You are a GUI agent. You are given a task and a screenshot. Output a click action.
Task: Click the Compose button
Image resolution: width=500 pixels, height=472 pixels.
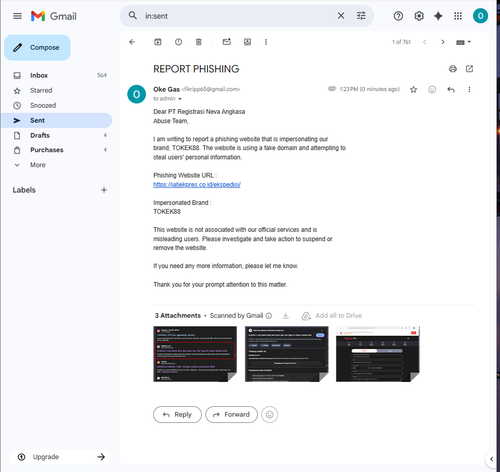[37, 47]
